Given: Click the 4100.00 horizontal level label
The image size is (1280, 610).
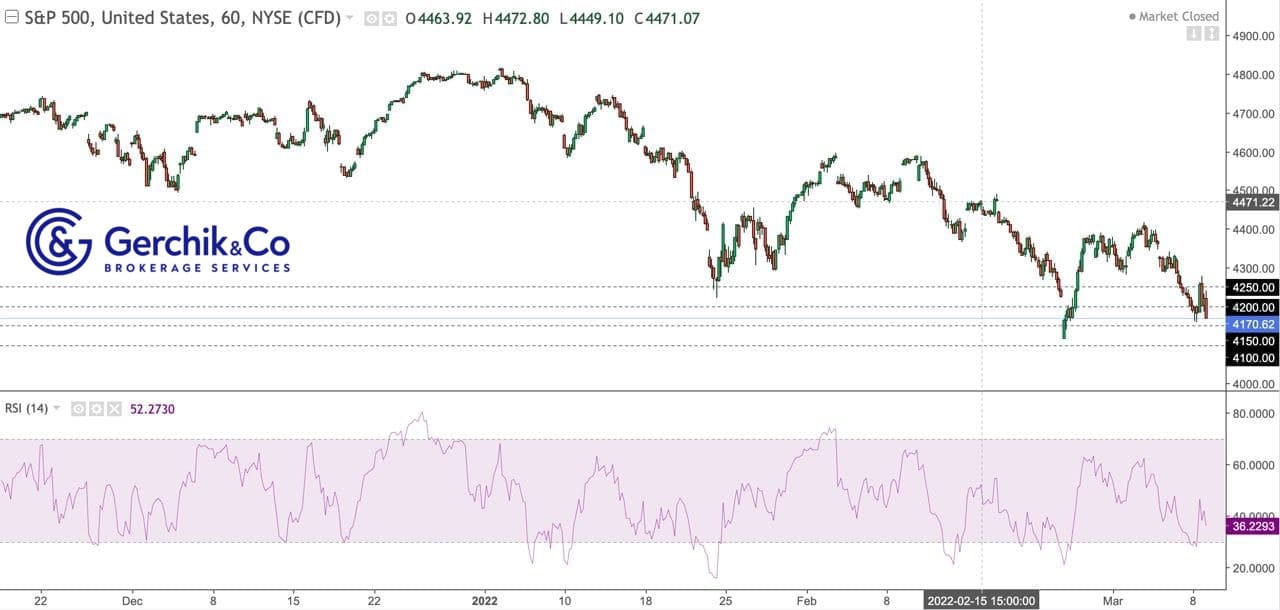Looking at the screenshot, I should pyautogui.click(x=1253, y=358).
